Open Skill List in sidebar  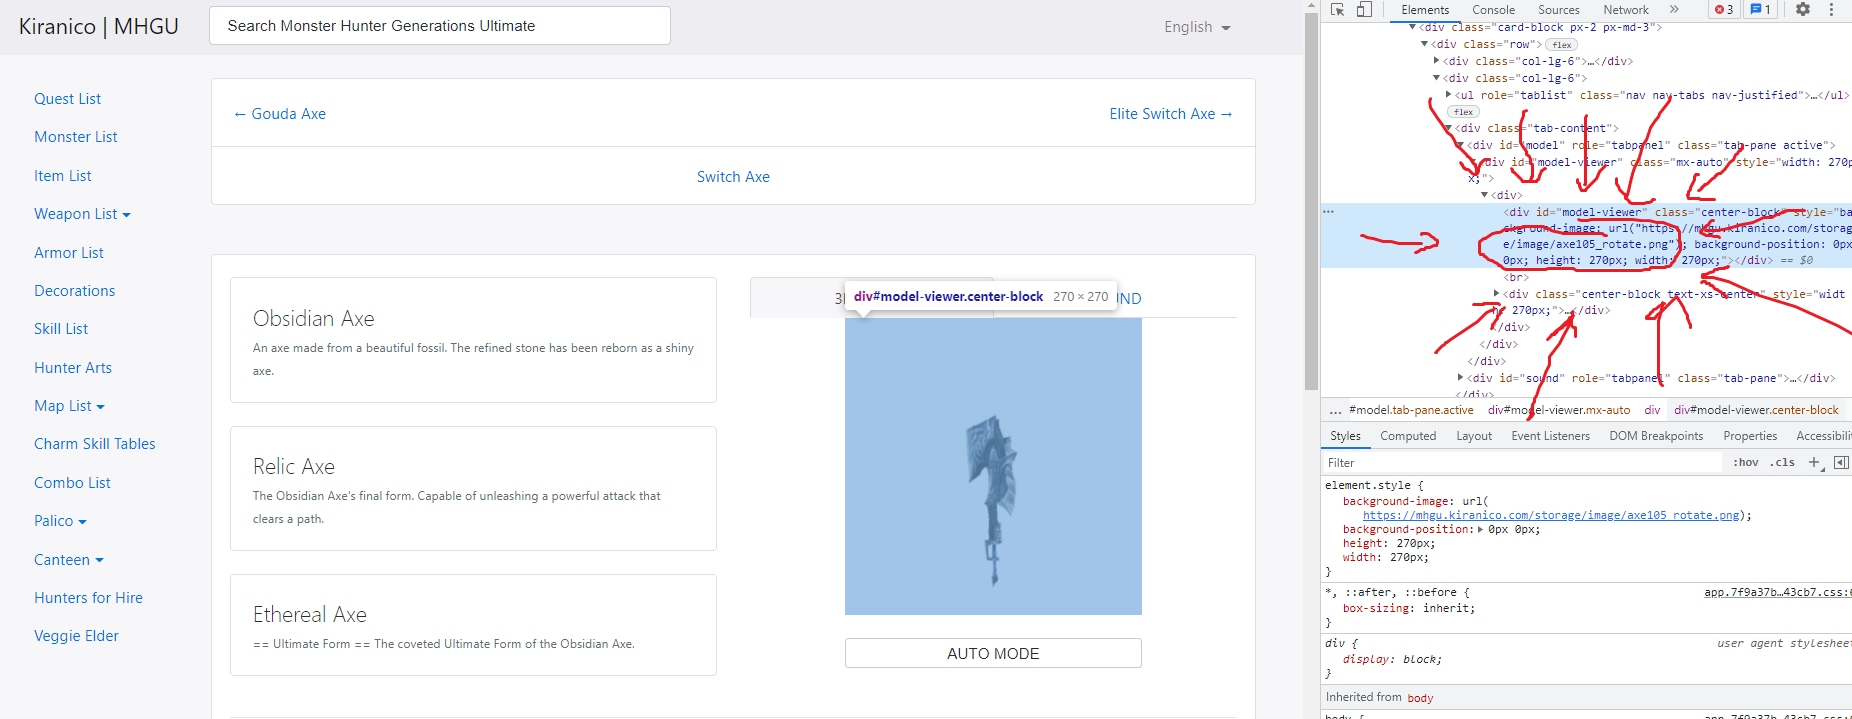(61, 329)
